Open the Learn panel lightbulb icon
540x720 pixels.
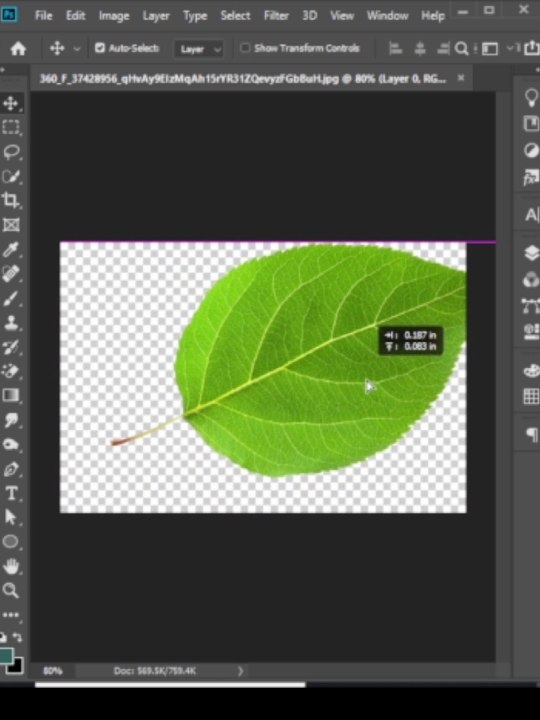(531, 98)
